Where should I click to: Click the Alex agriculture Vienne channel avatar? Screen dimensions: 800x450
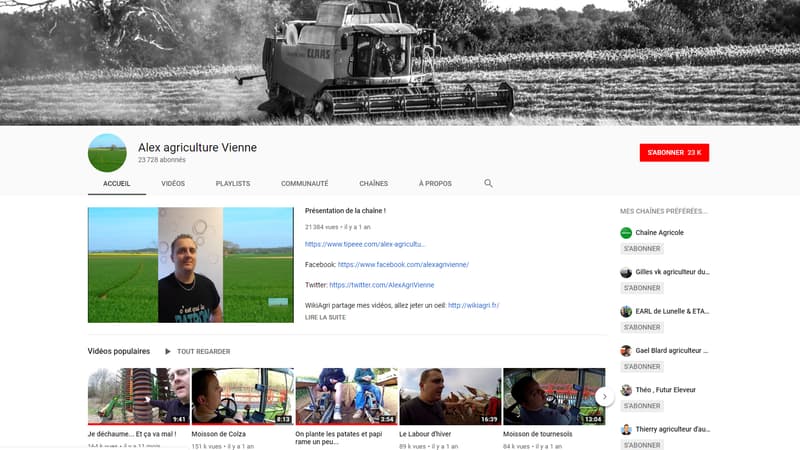pos(107,153)
